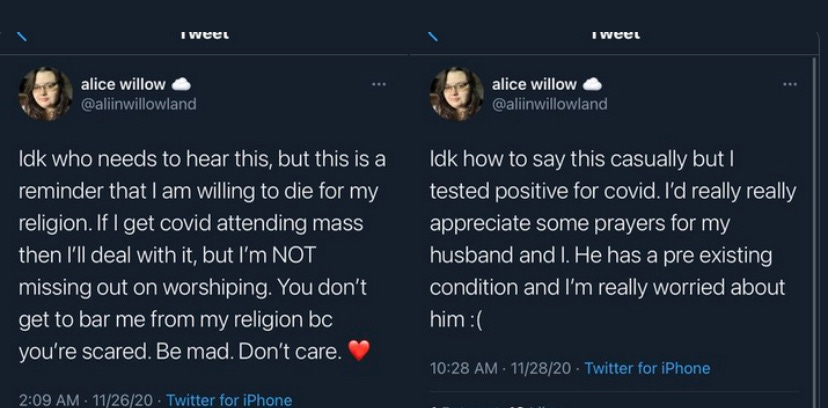Open alice willow's avatar on the 11/28/20 tweet
Viewport: 828px width, 408px height.
457,94
